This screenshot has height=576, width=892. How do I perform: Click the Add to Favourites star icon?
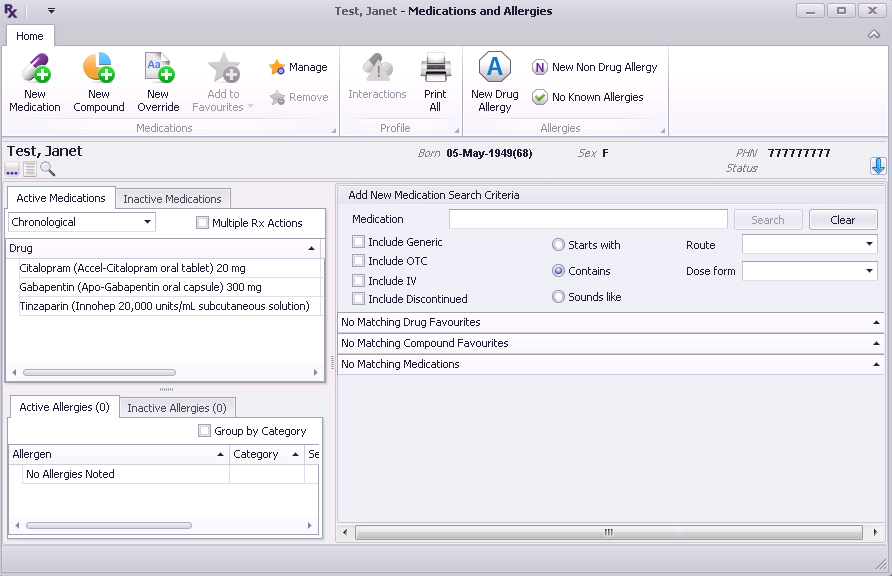point(224,68)
